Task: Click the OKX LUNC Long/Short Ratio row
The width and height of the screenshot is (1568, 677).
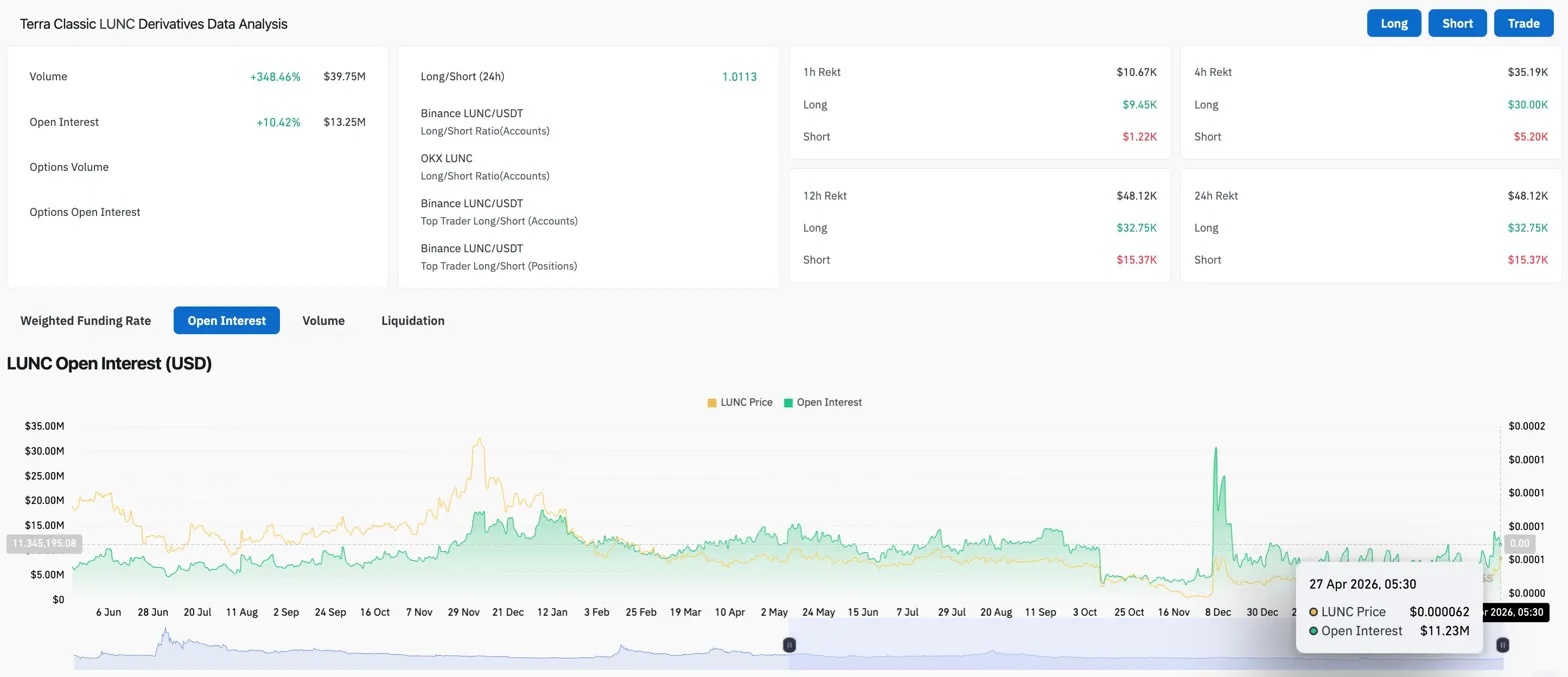Action: 486,167
